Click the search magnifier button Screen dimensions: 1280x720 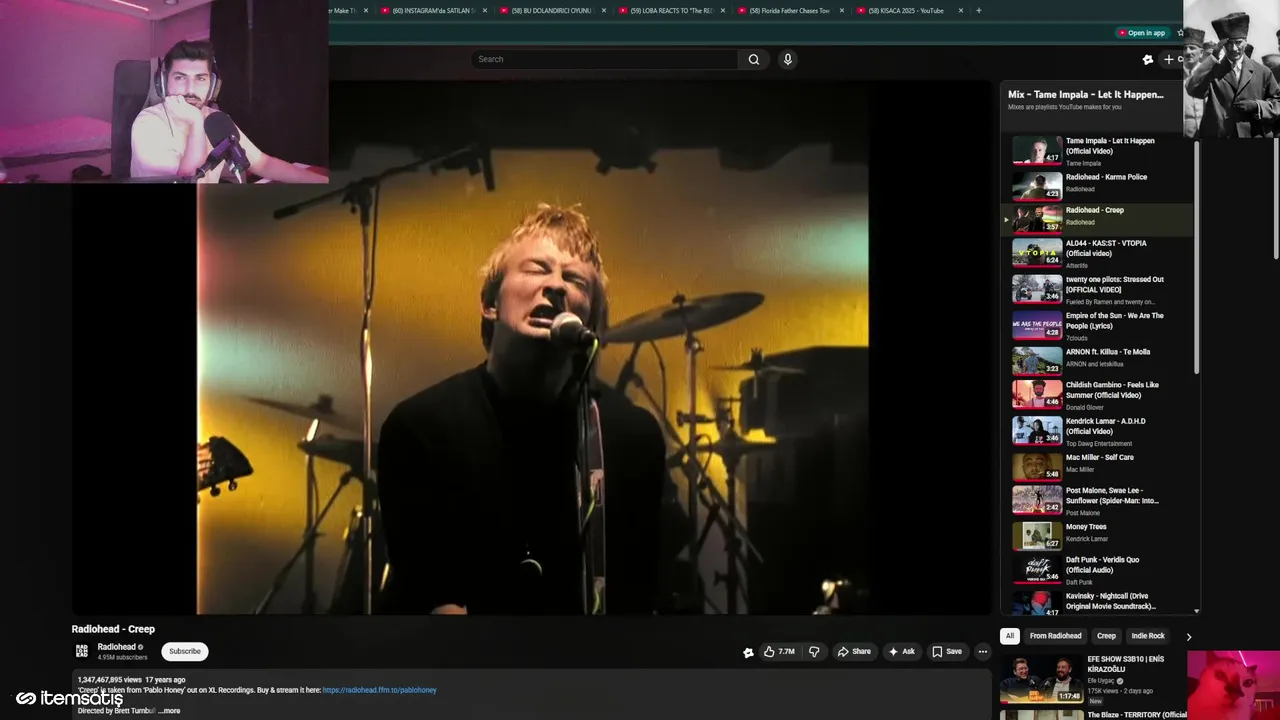(754, 59)
